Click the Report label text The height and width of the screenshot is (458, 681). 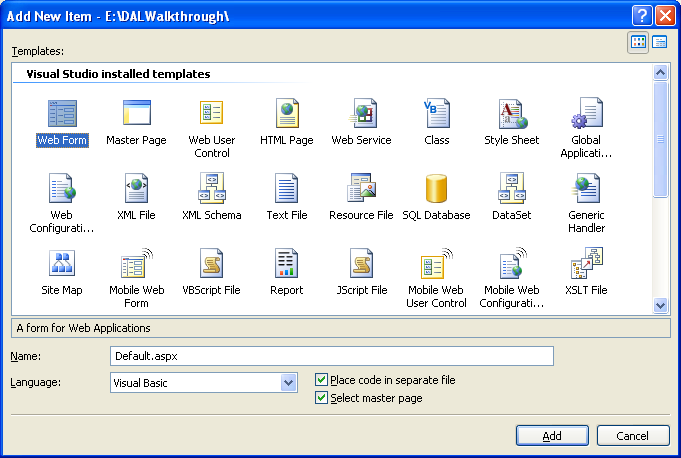(287, 290)
